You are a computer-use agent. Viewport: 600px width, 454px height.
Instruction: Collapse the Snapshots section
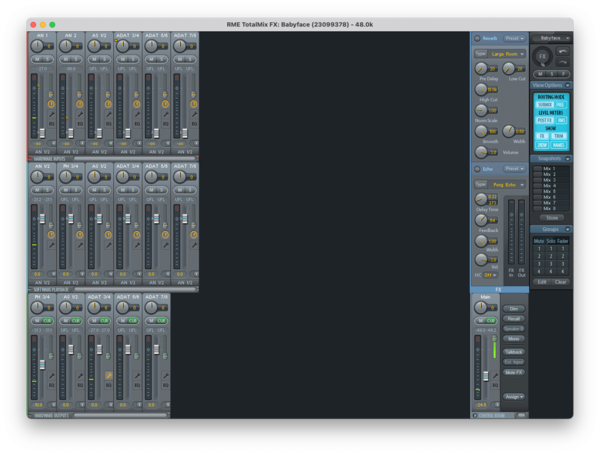(x=567, y=158)
